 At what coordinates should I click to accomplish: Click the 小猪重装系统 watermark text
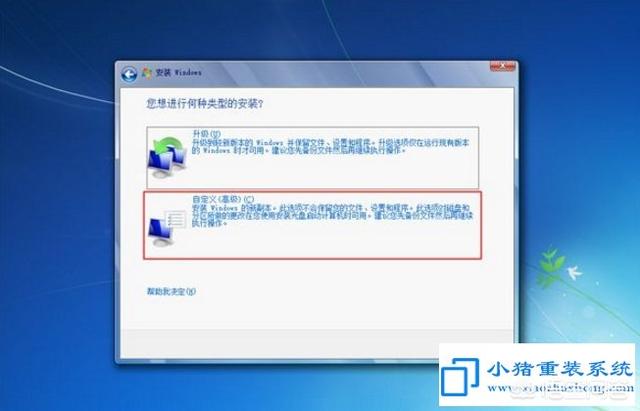[559, 369]
